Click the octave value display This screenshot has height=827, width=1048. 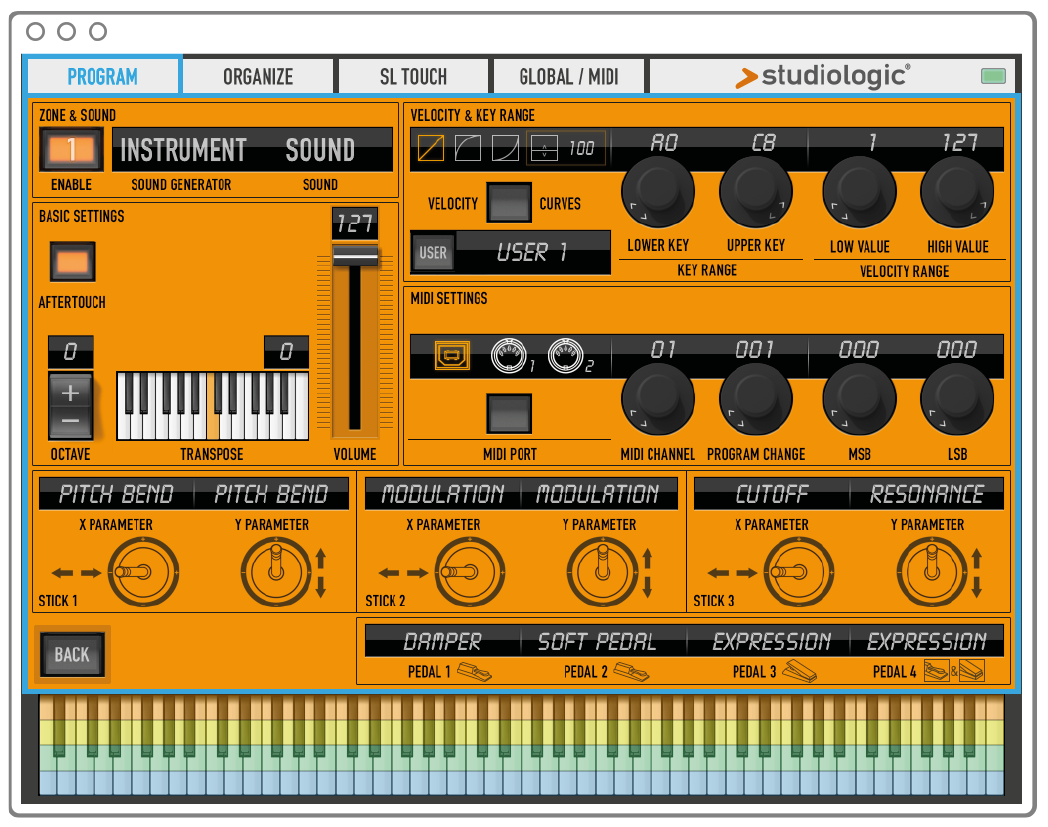(x=70, y=352)
